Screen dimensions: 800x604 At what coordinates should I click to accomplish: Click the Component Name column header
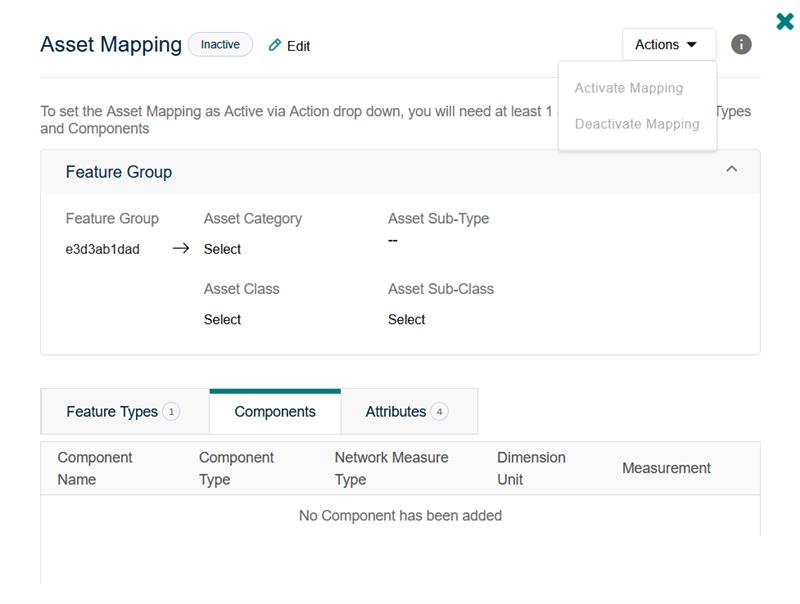[95, 468]
